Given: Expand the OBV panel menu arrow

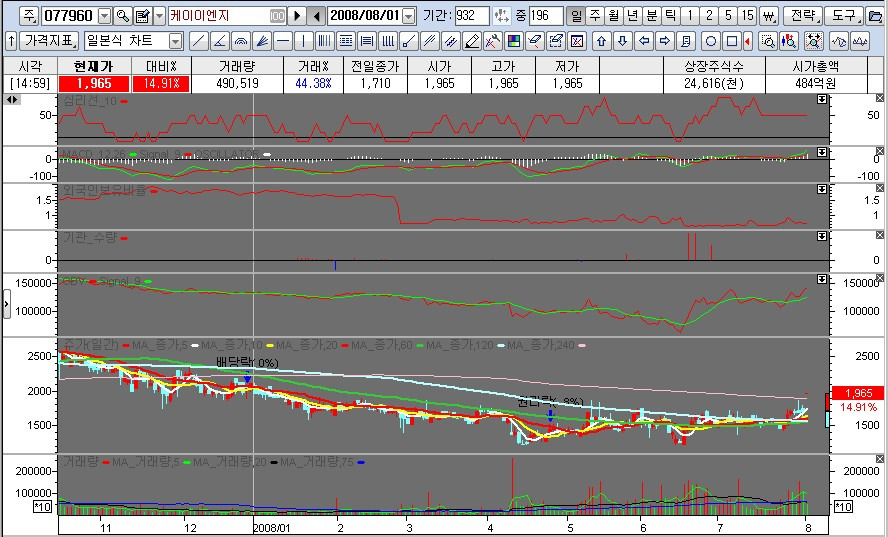Looking at the screenshot, I should (822, 279).
